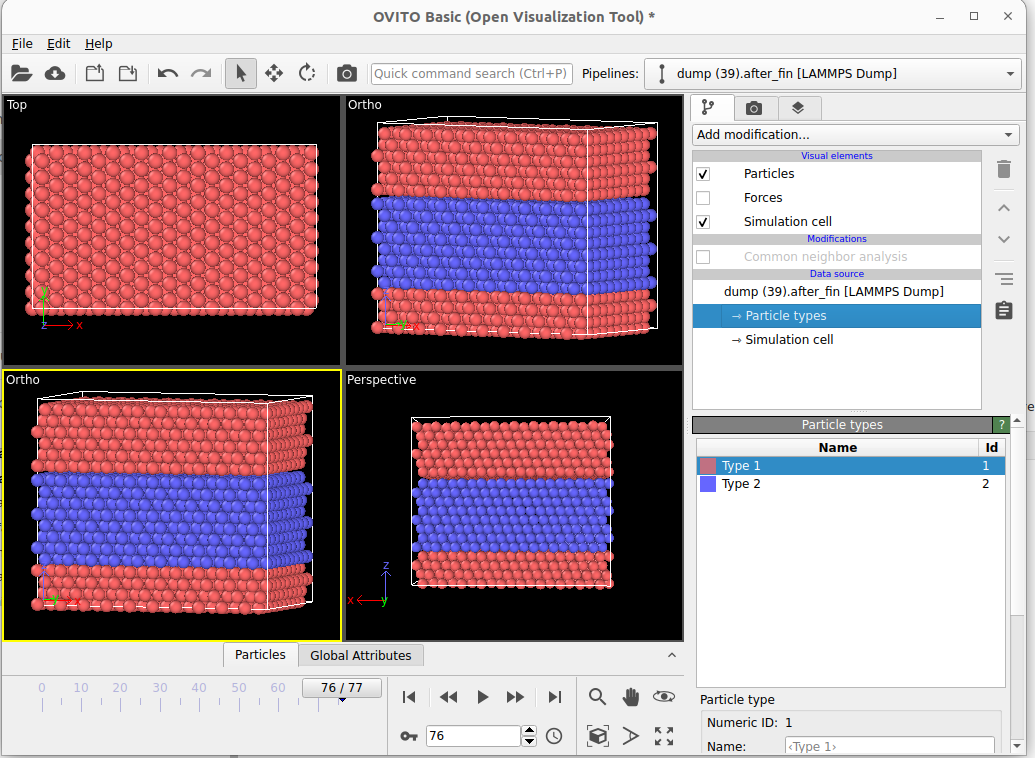Click the Top viewport caption label
Screen dimensions: 1035x758
click(17, 104)
